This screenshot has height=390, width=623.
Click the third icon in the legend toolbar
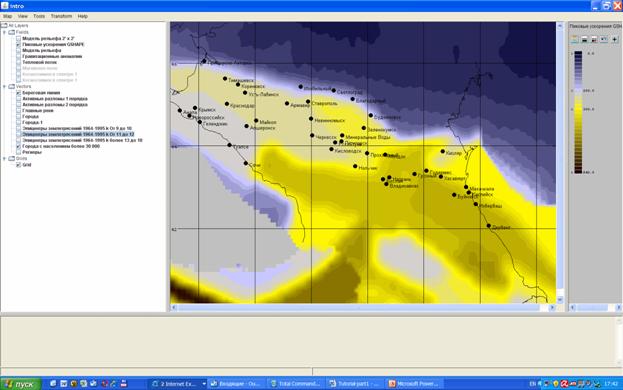click(x=594, y=39)
